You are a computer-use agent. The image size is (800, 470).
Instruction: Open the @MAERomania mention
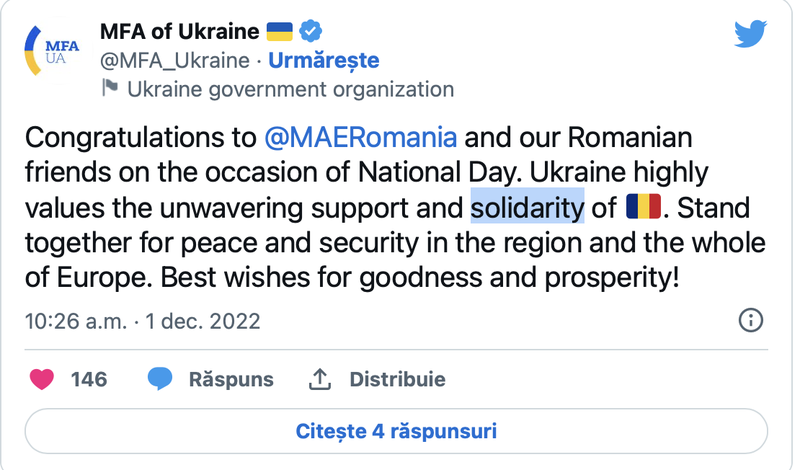(360, 137)
